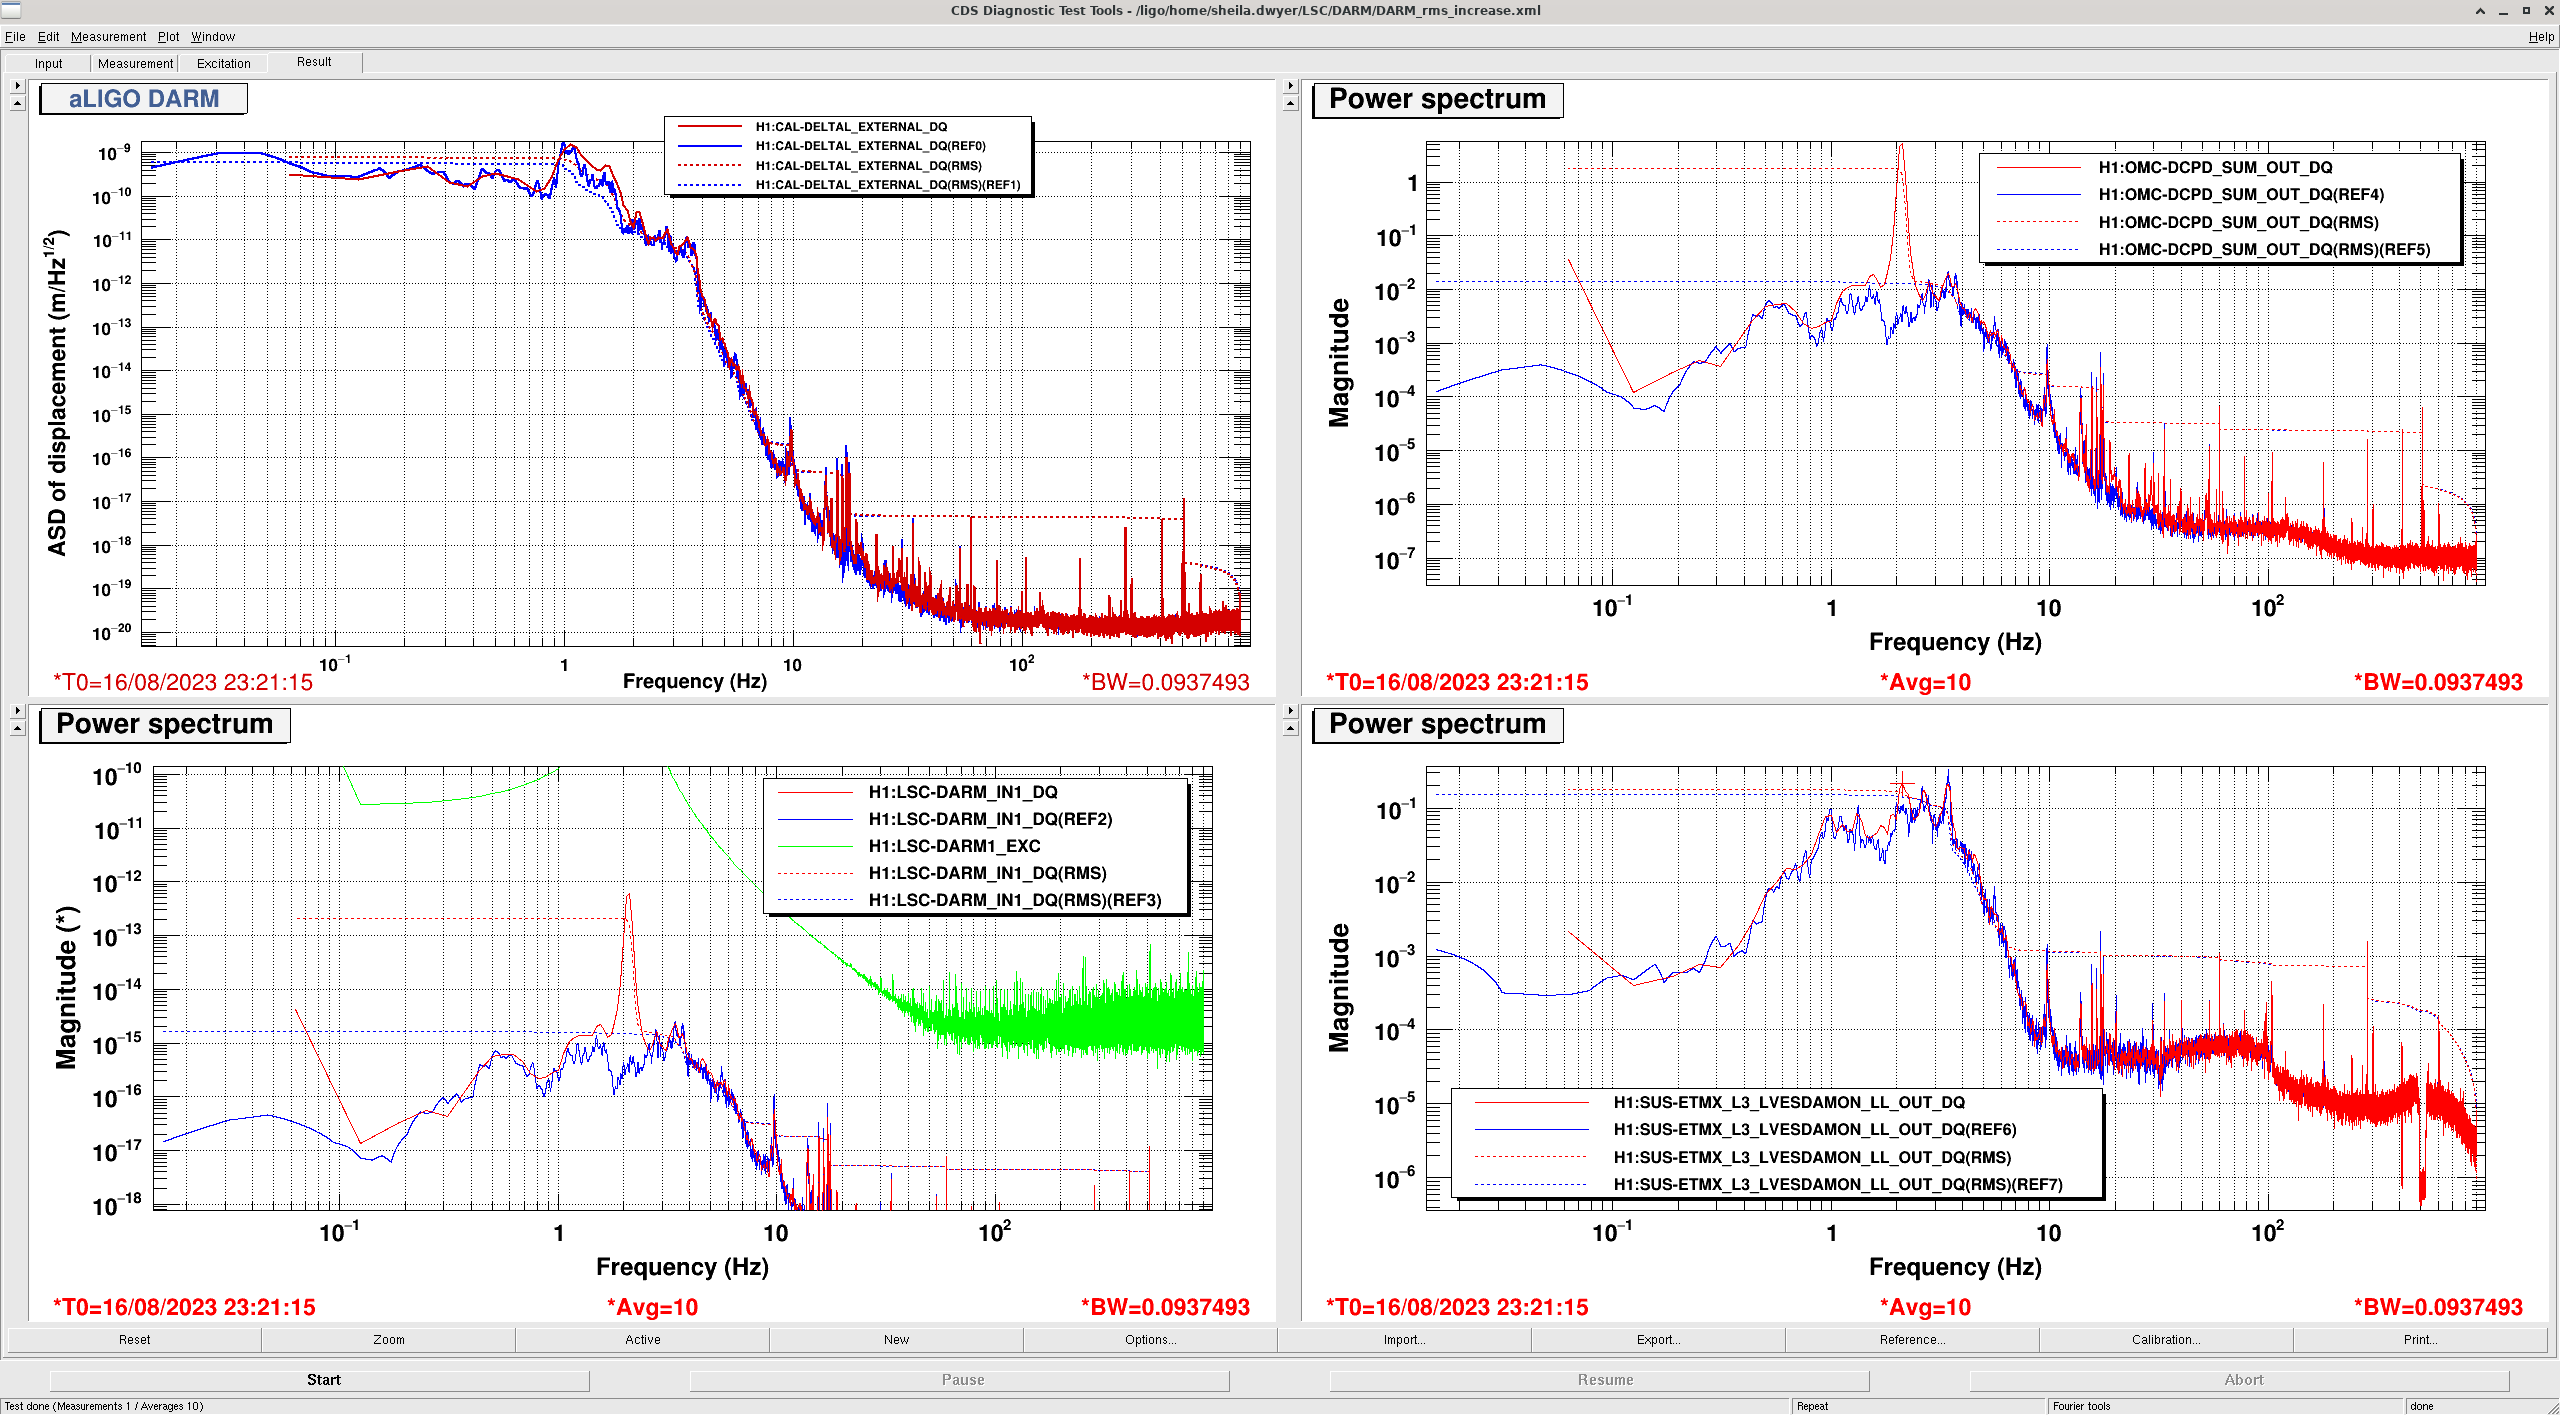Click up-arrow button beside SUS-ETMX power spectrum
This screenshot has height=1415, width=2560.
coord(1290,728)
